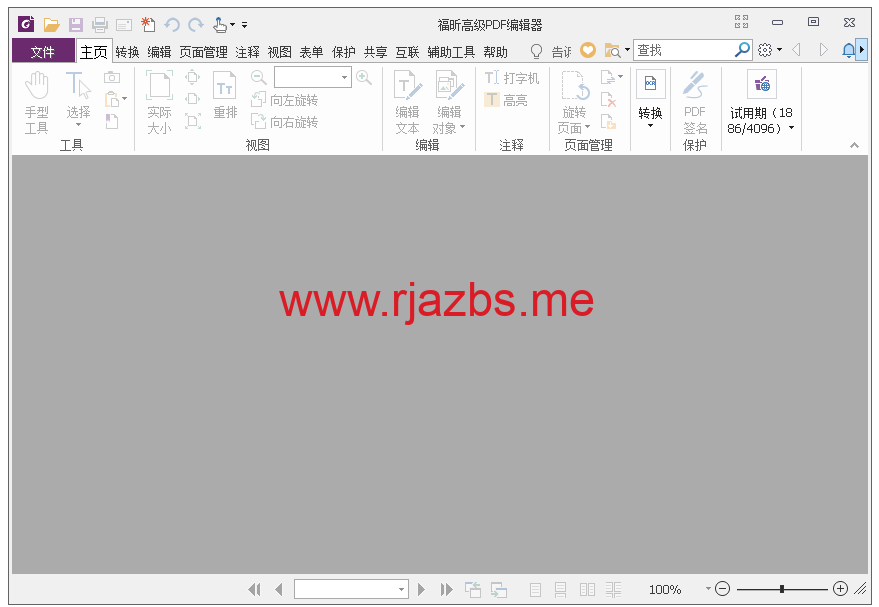This screenshot has width=879, height=607.
Task: Click the Save icon in quick access toolbar
Action: (x=76, y=25)
